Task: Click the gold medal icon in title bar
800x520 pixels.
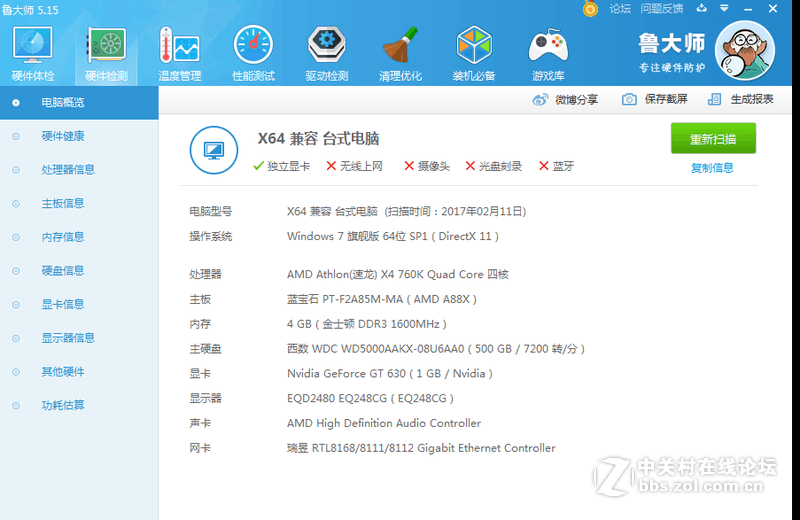Action: (590, 9)
